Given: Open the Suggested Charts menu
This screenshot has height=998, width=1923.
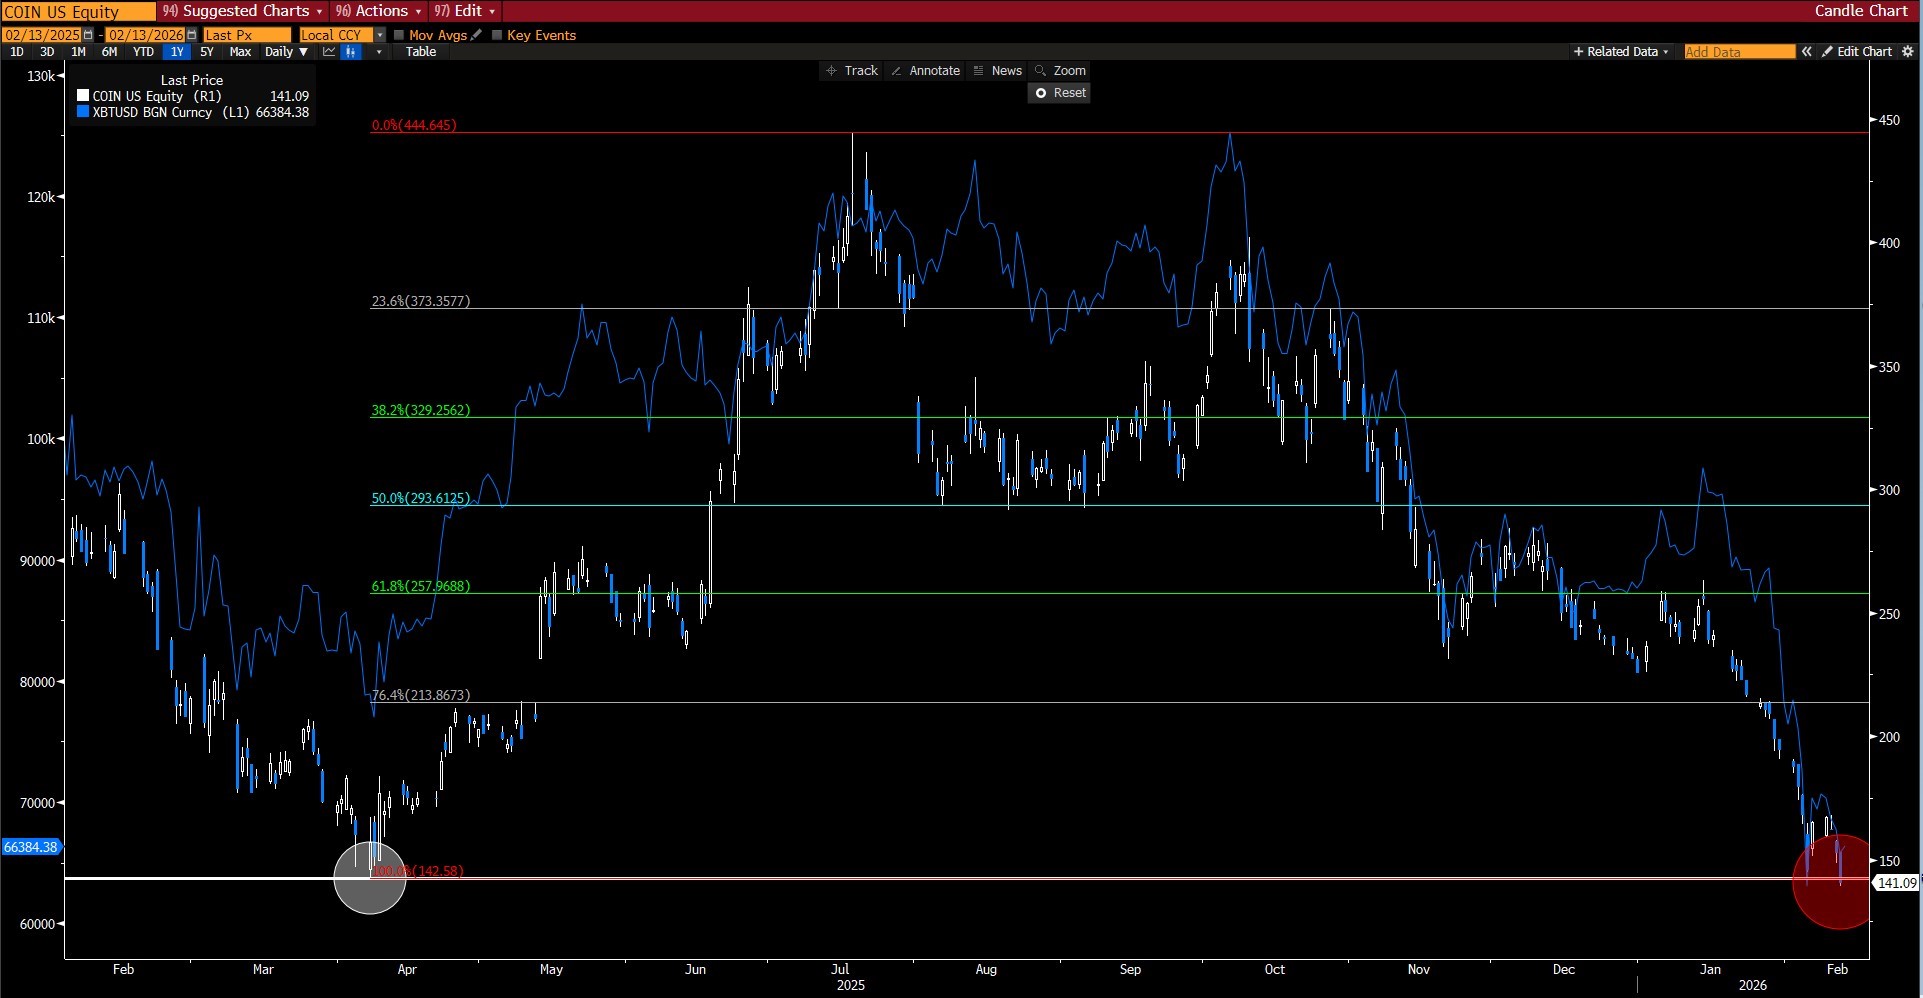Looking at the screenshot, I should tap(243, 11).
